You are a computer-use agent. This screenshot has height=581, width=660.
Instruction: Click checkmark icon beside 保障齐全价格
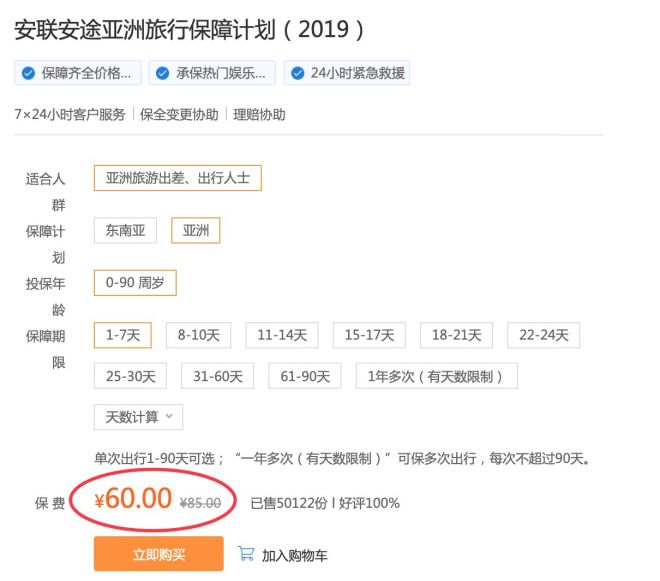click(28, 73)
